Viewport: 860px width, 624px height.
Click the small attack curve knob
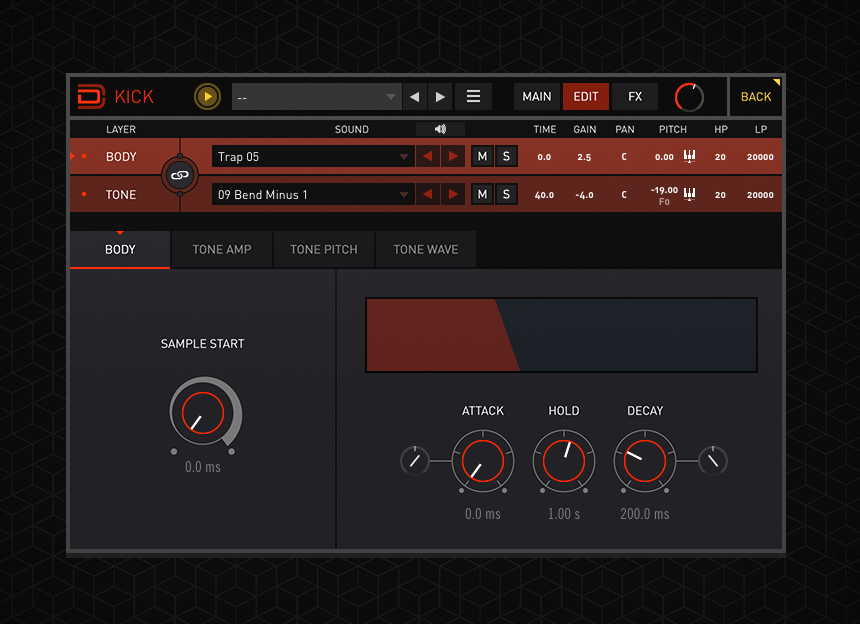pyautogui.click(x=415, y=461)
